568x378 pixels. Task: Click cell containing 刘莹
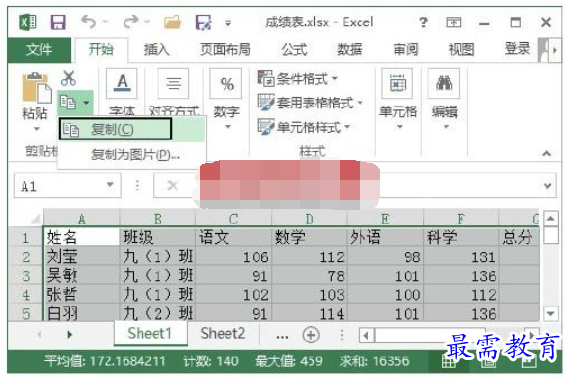click(x=82, y=257)
